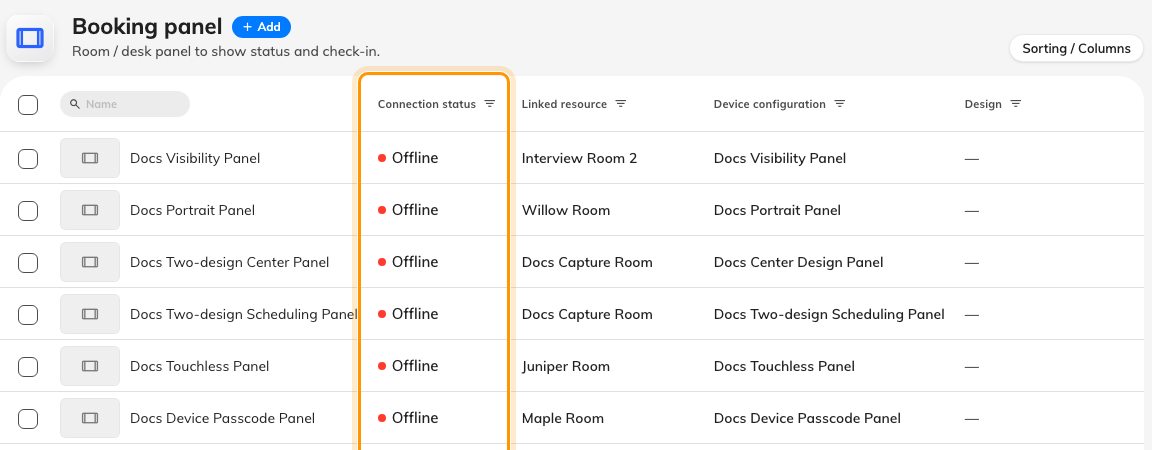Click Willow Room linked resource

pyautogui.click(x=566, y=210)
